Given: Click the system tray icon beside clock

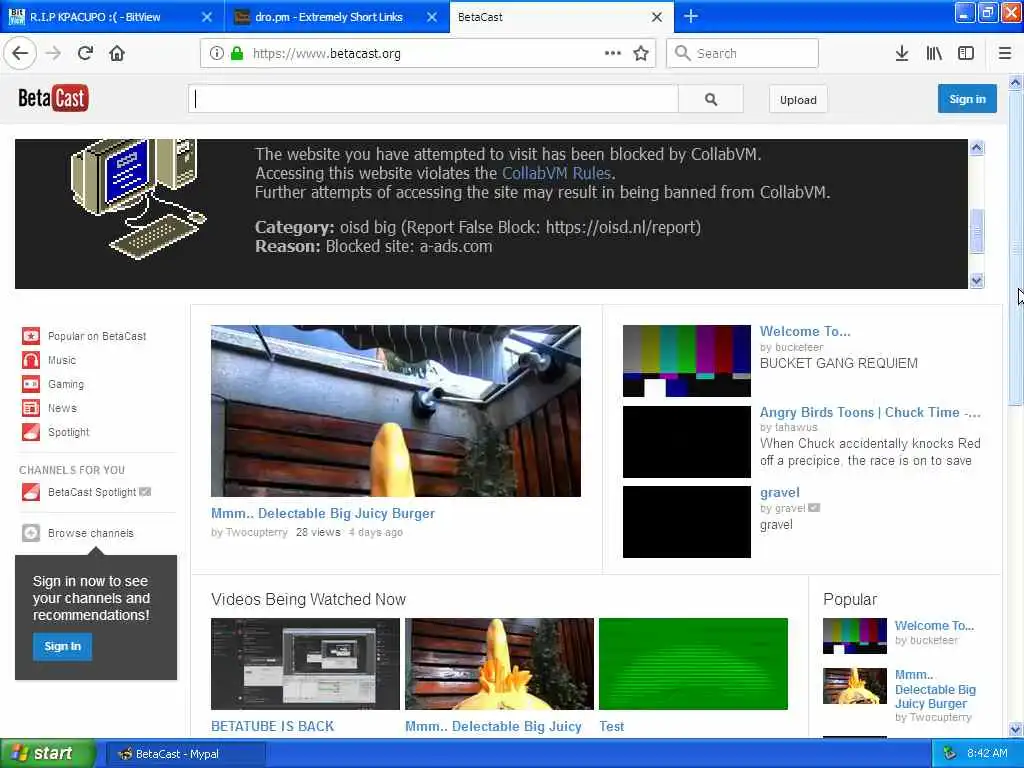Looking at the screenshot, I should (x=950, y=754).
